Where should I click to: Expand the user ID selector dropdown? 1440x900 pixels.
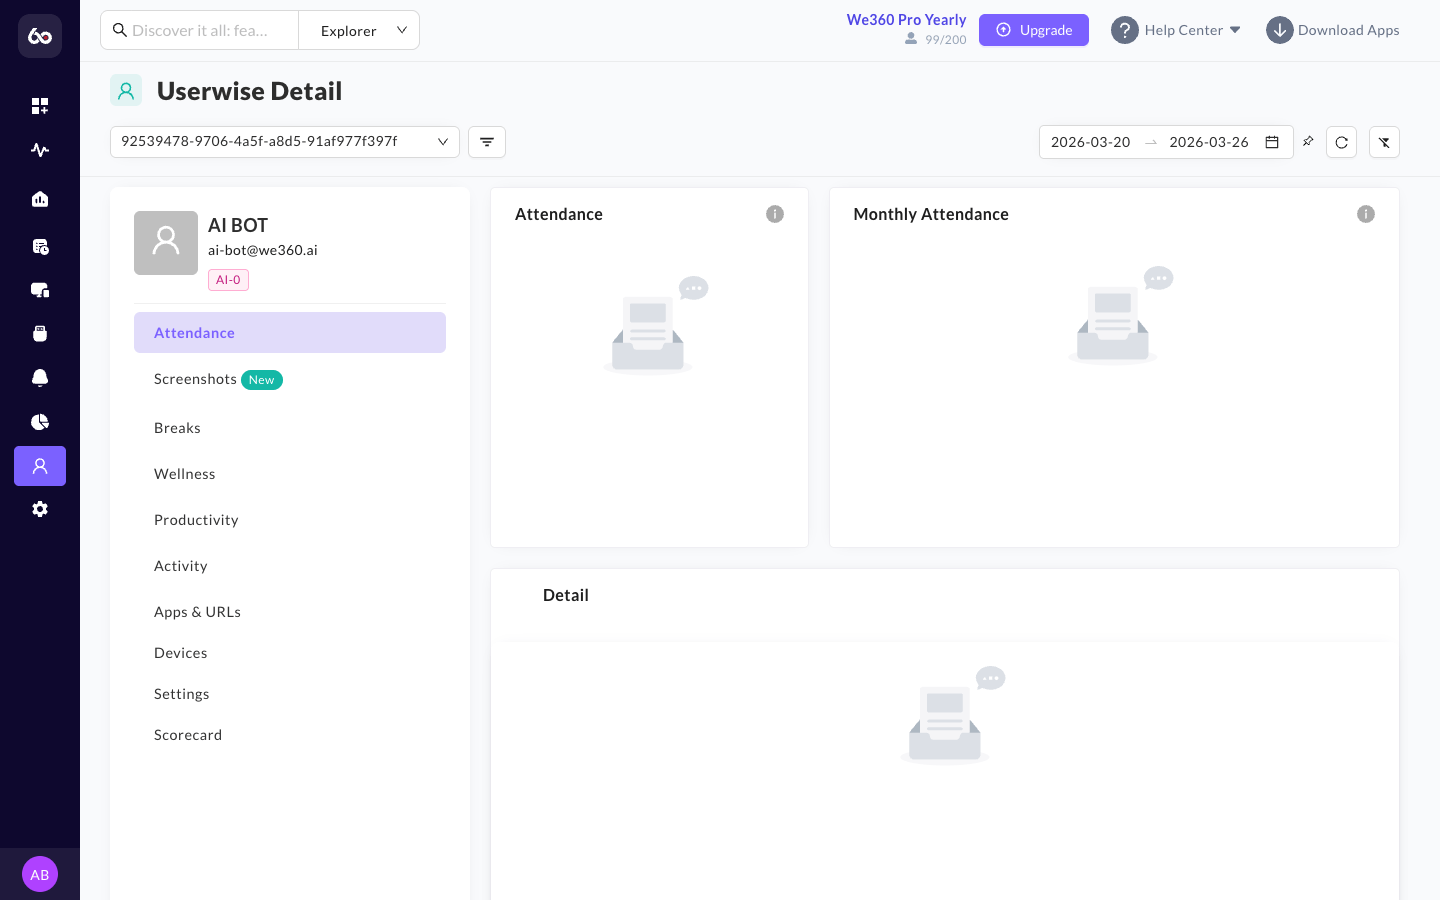285,142
